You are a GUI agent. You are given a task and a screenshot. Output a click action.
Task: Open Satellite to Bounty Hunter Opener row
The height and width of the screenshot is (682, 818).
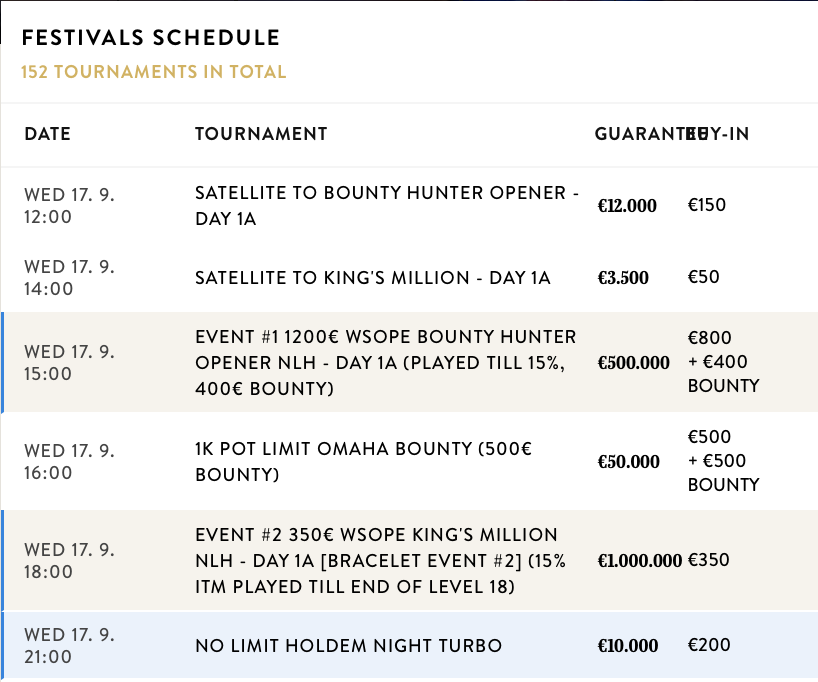(386, 205)
